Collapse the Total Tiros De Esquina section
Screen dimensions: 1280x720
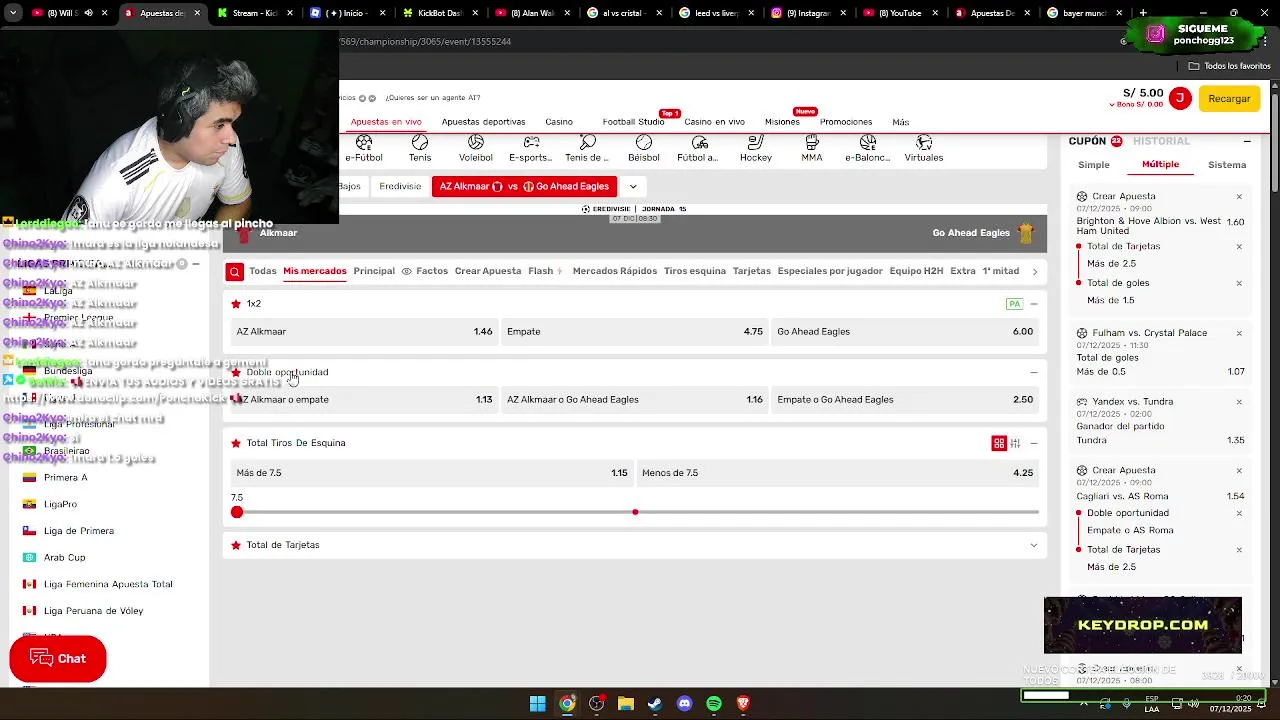1034,443
